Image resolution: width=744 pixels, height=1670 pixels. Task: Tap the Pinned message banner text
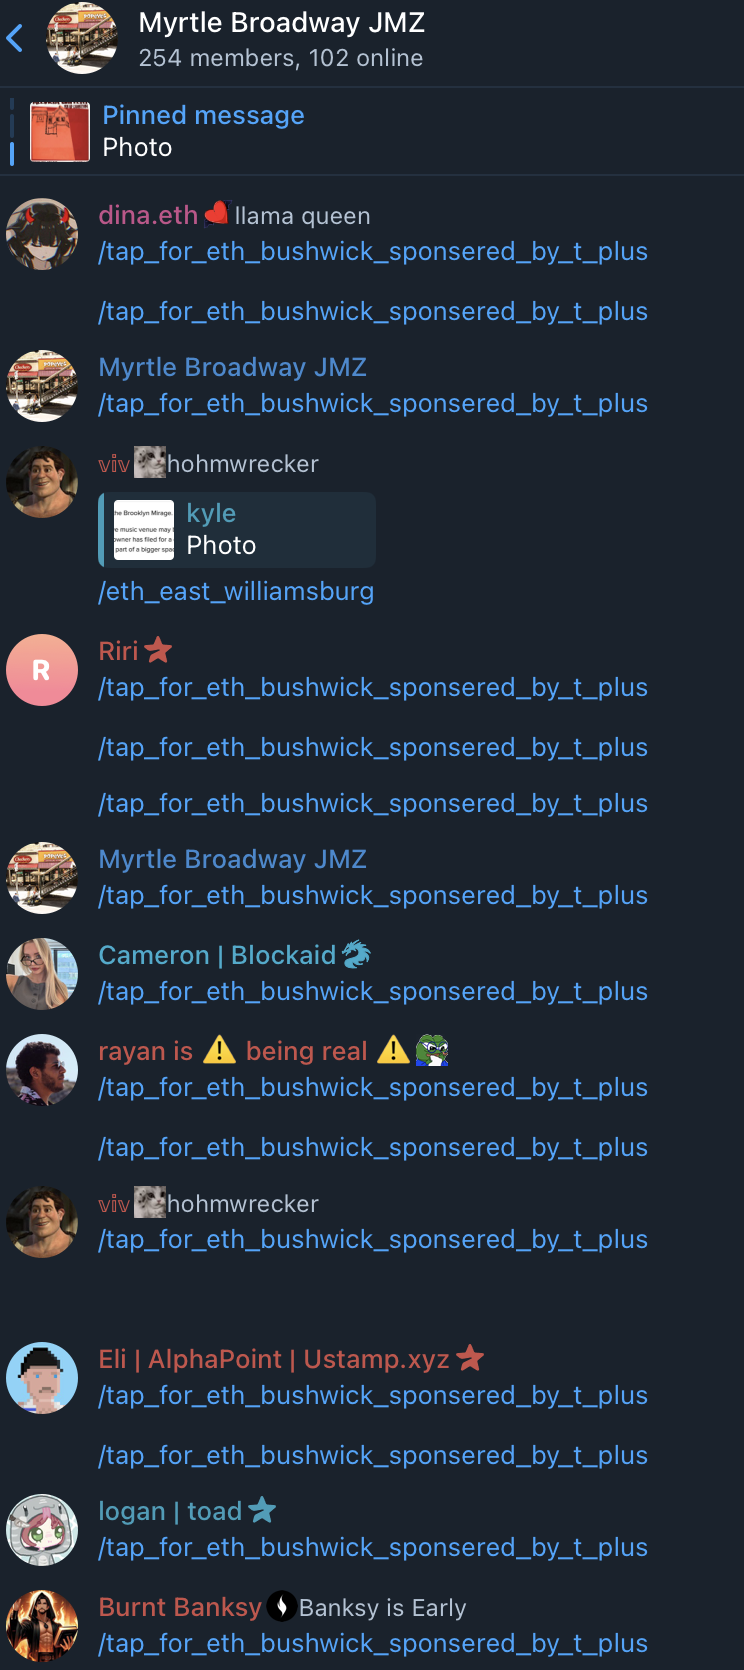point(203,115)
